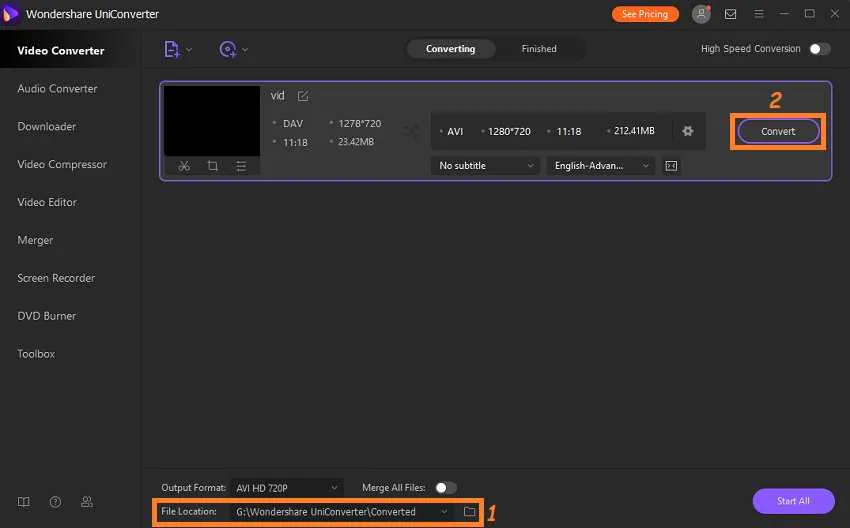Open the hamburger menu icon

tap(759, 14)
